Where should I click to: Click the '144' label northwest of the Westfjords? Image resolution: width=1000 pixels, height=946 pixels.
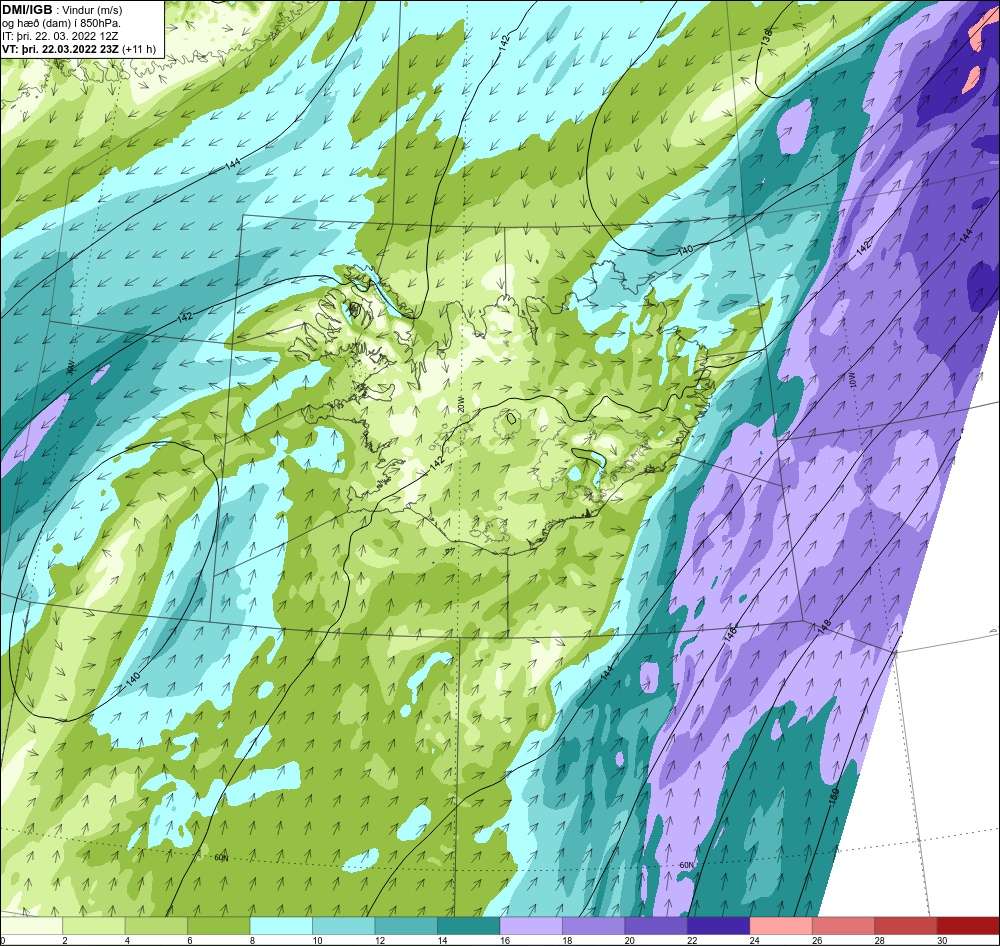tap(233, 165)
